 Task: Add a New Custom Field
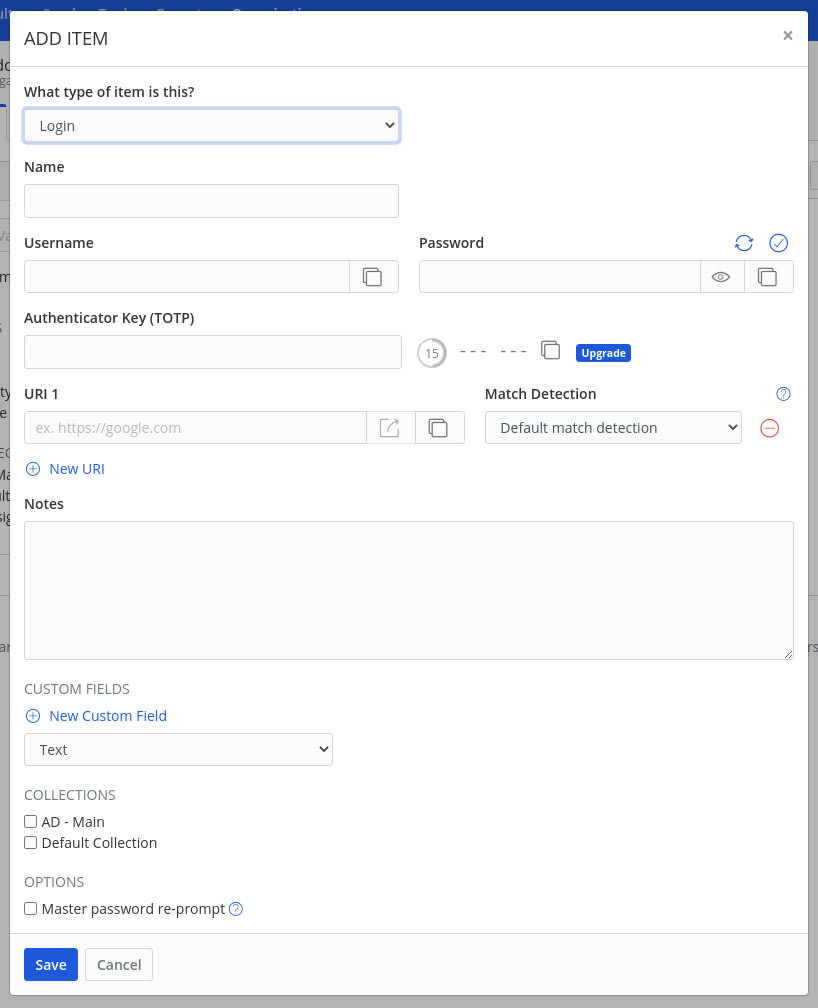tap(96, 715)
